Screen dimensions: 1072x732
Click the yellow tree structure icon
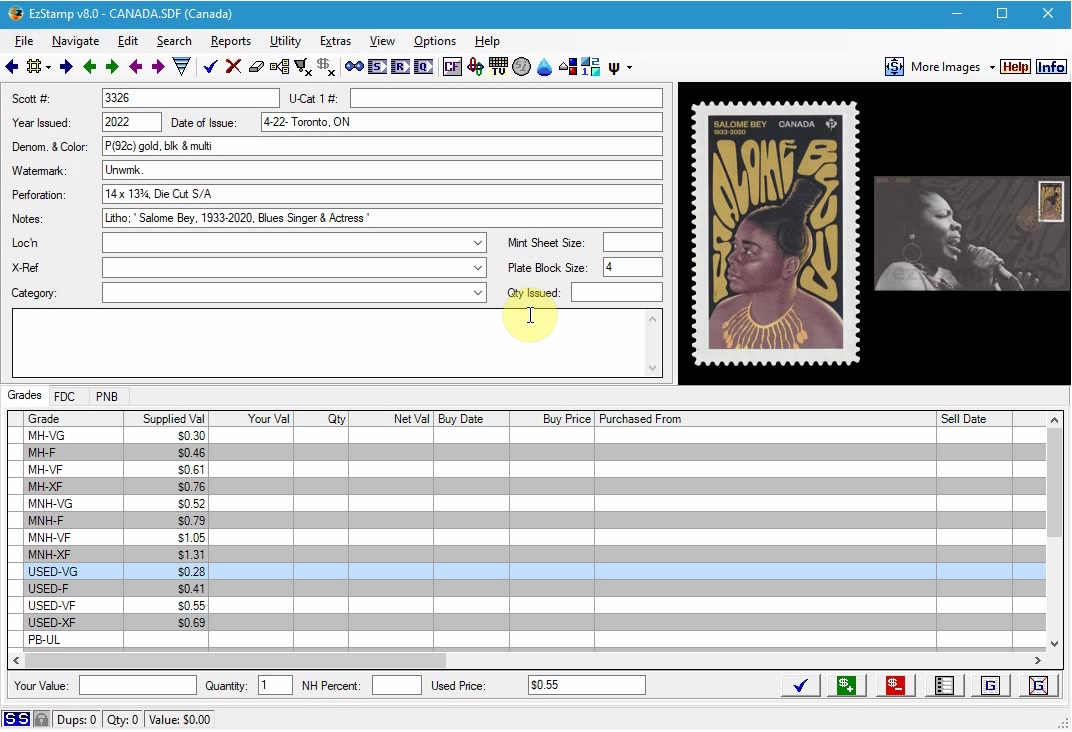(x=279, y=67)
